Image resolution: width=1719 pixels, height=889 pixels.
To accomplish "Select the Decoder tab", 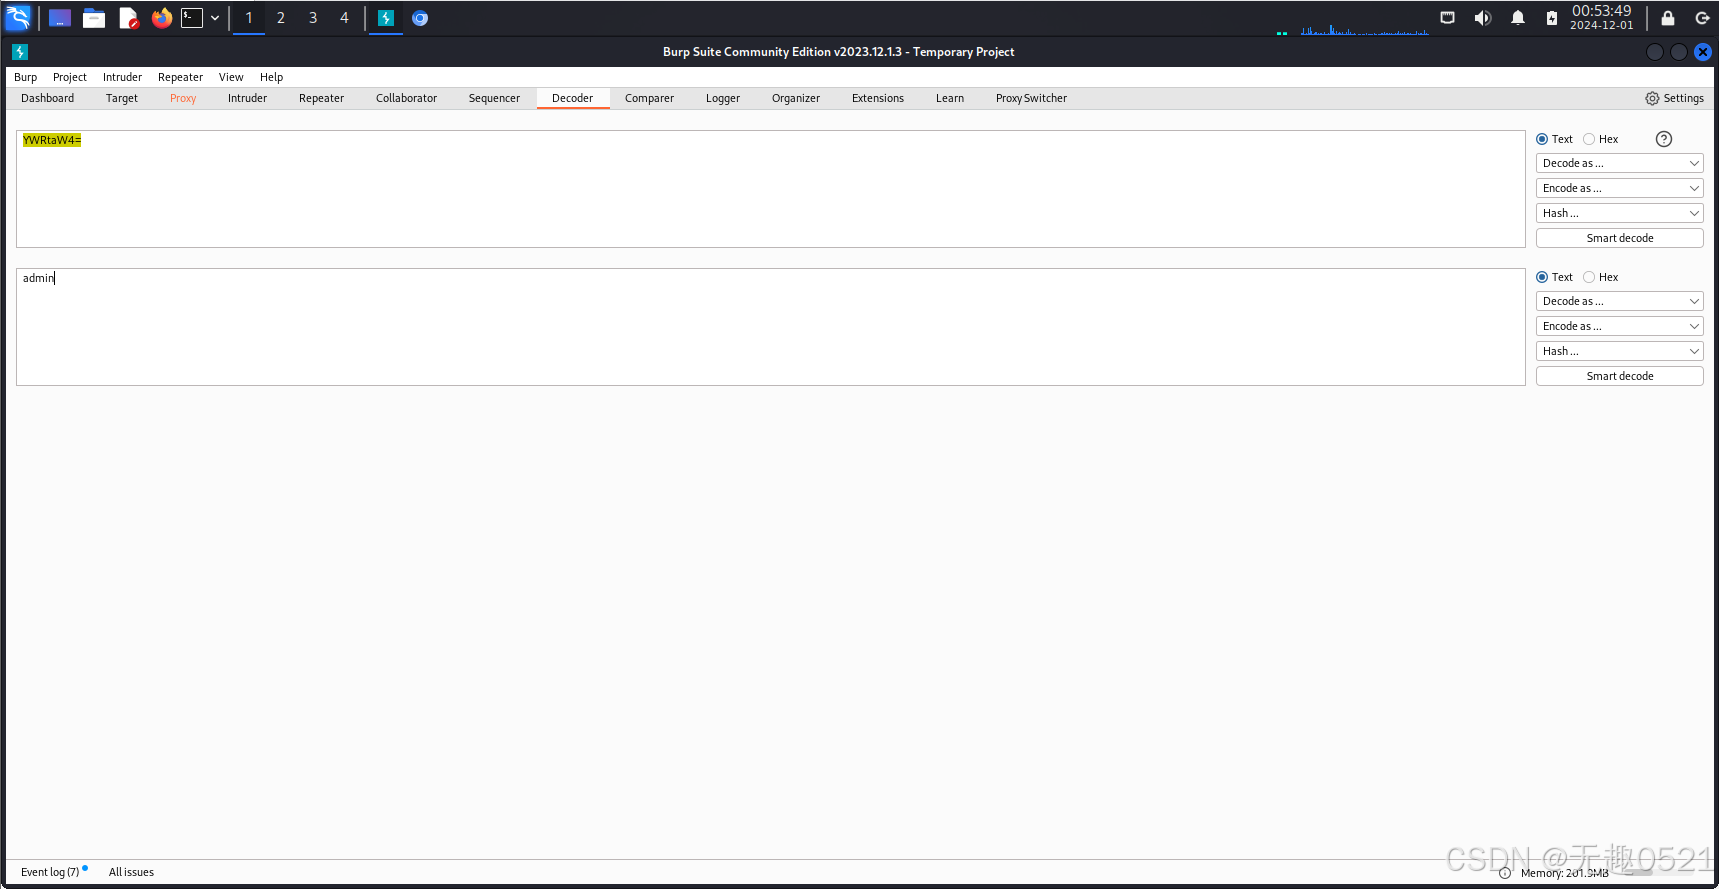I will (x=572, y=98).
